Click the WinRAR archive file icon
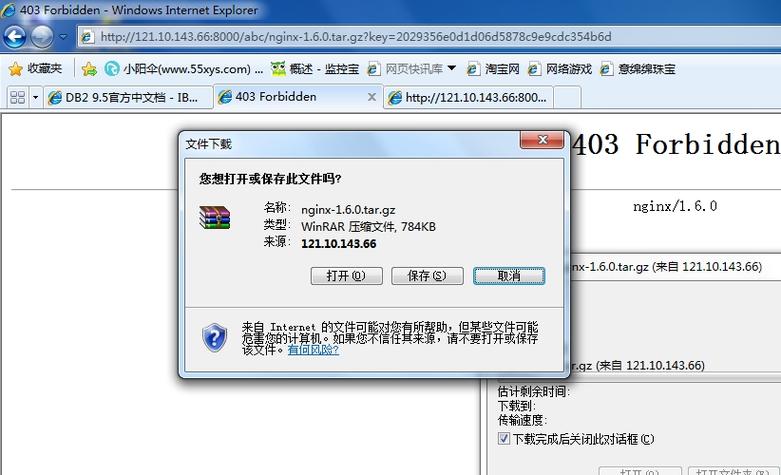The width and height of the screenshot is (781, 475). tap(215, 217)
